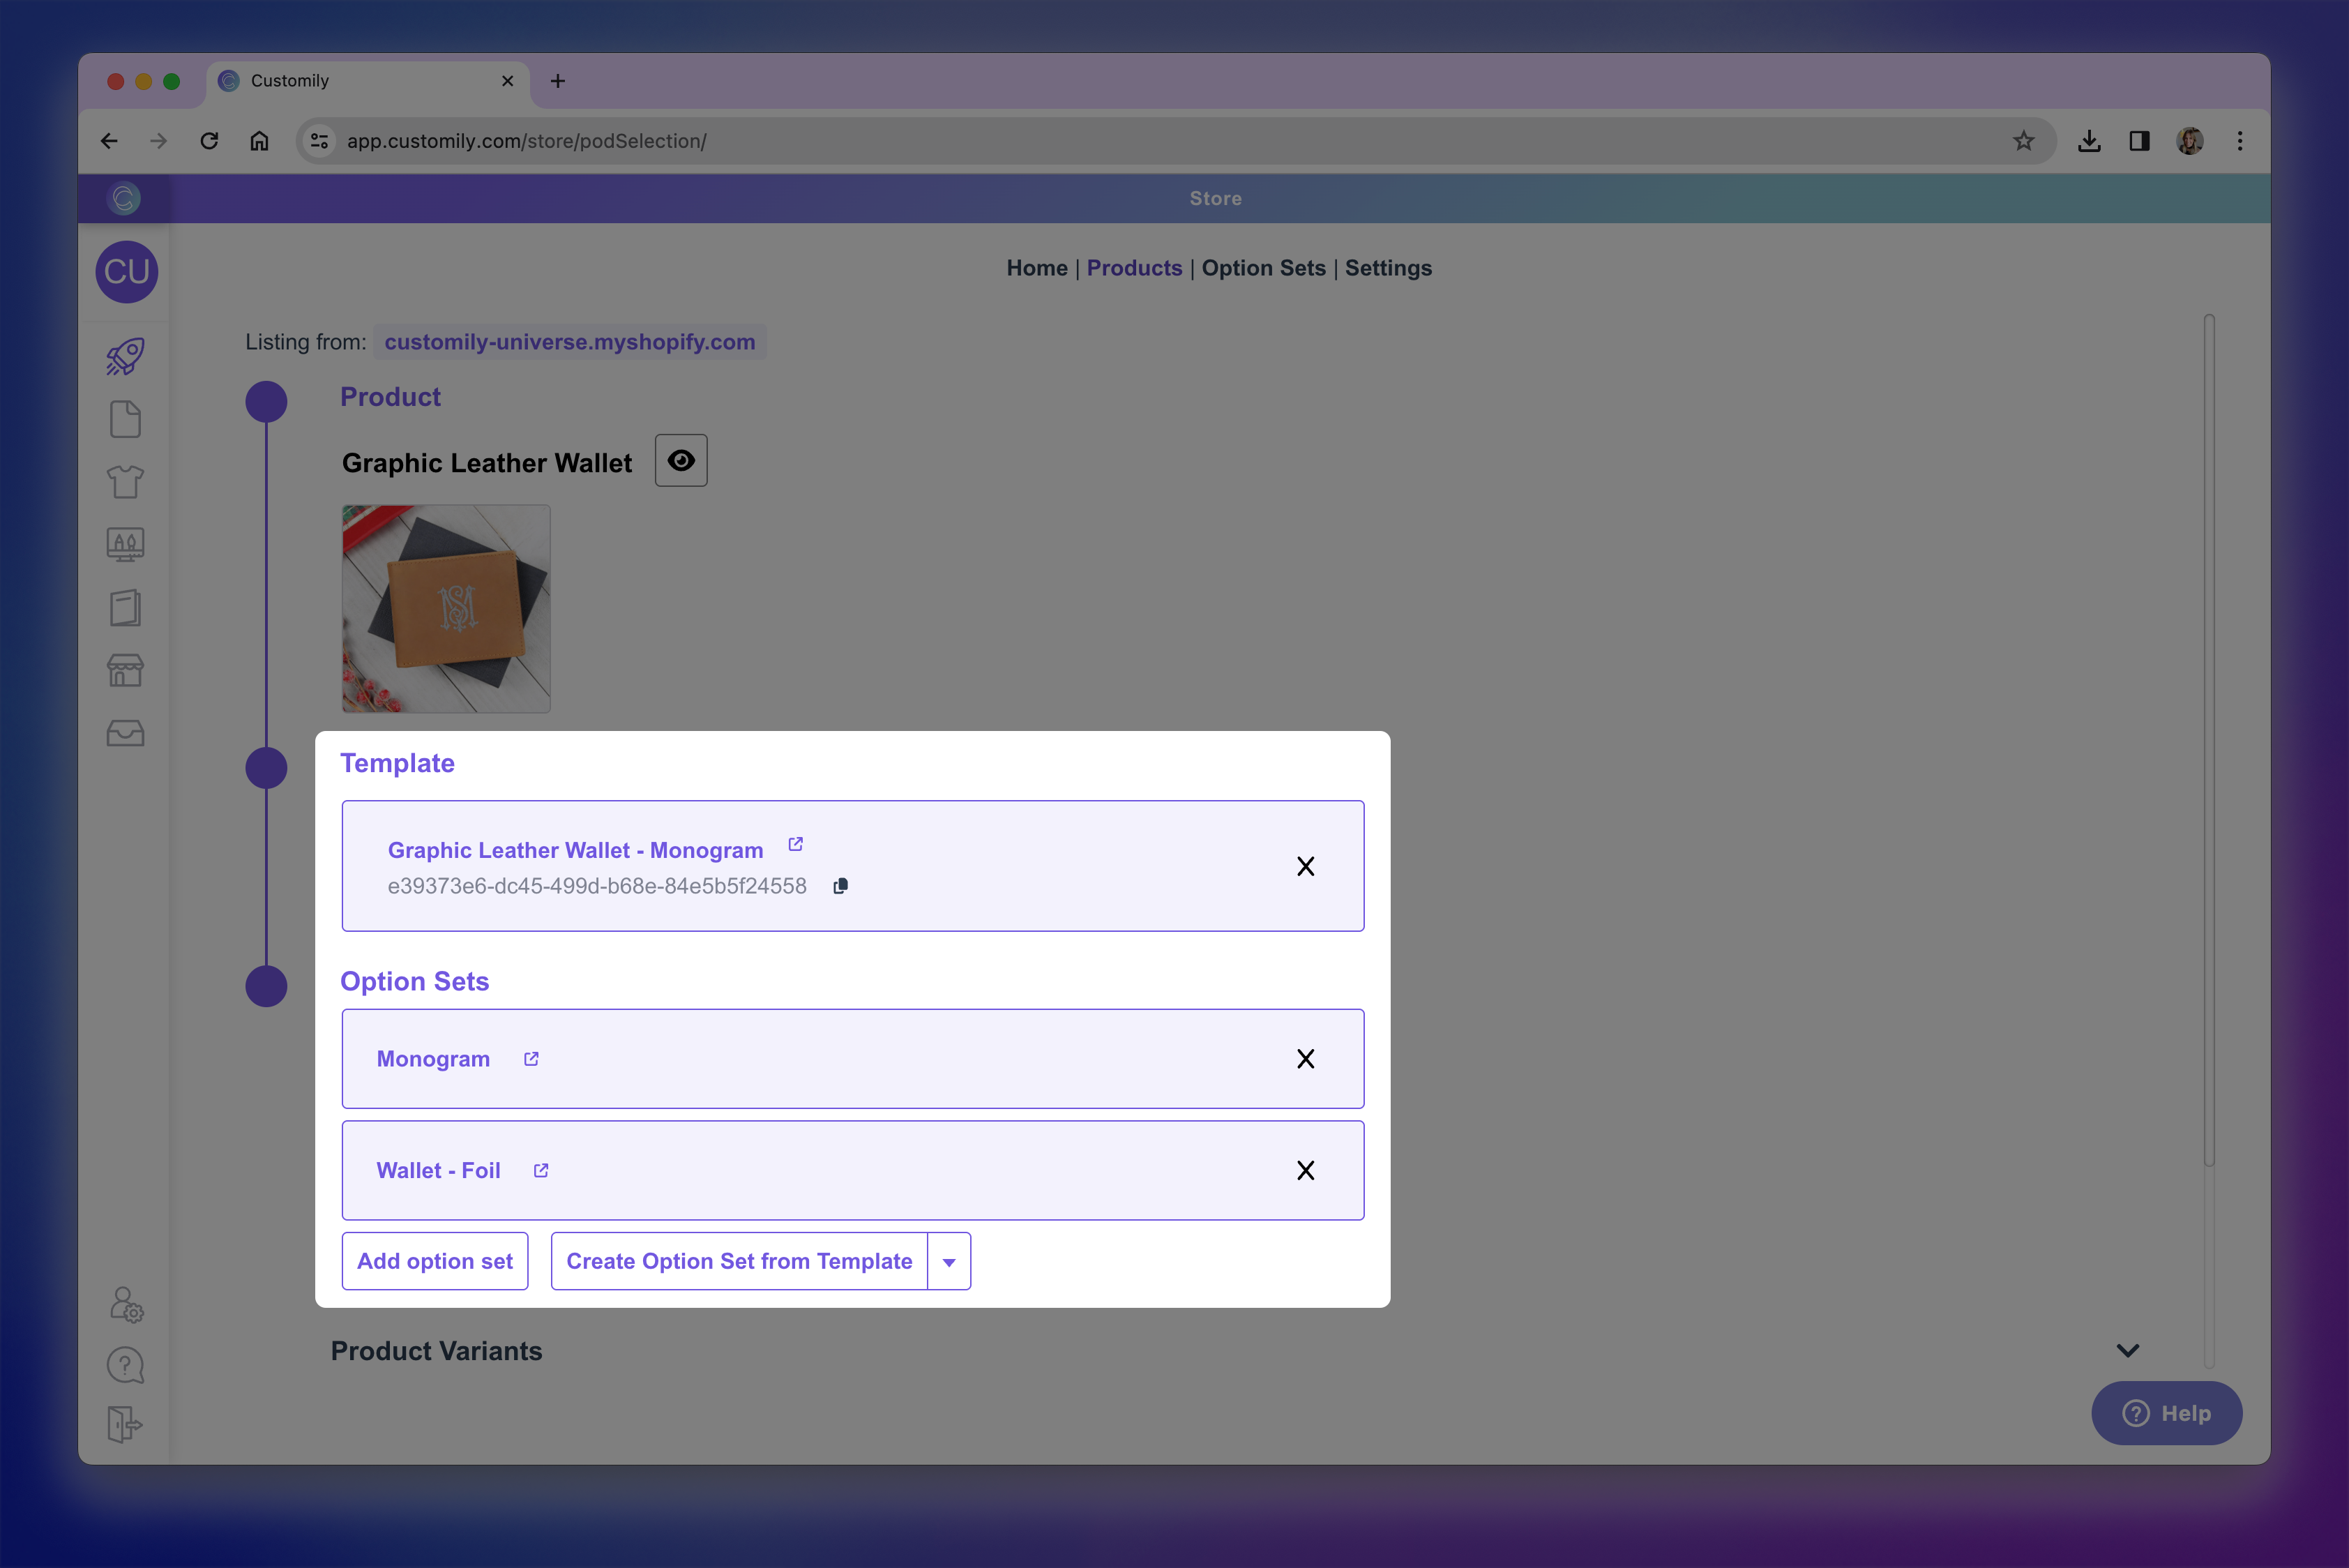Expand the Create Option Set from Template dropdown arrow

948,1261
